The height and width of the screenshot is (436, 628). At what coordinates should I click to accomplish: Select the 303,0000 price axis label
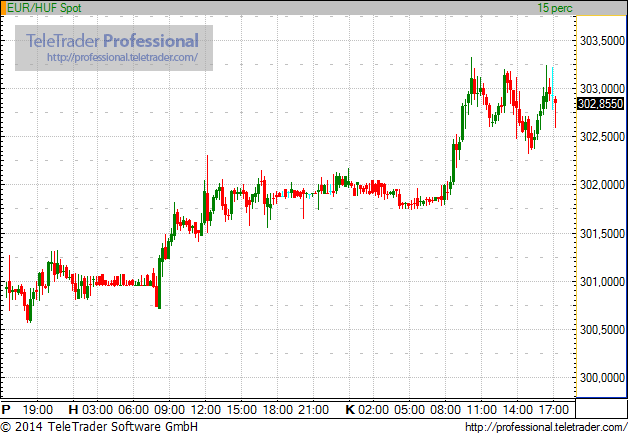click(602, 88)
